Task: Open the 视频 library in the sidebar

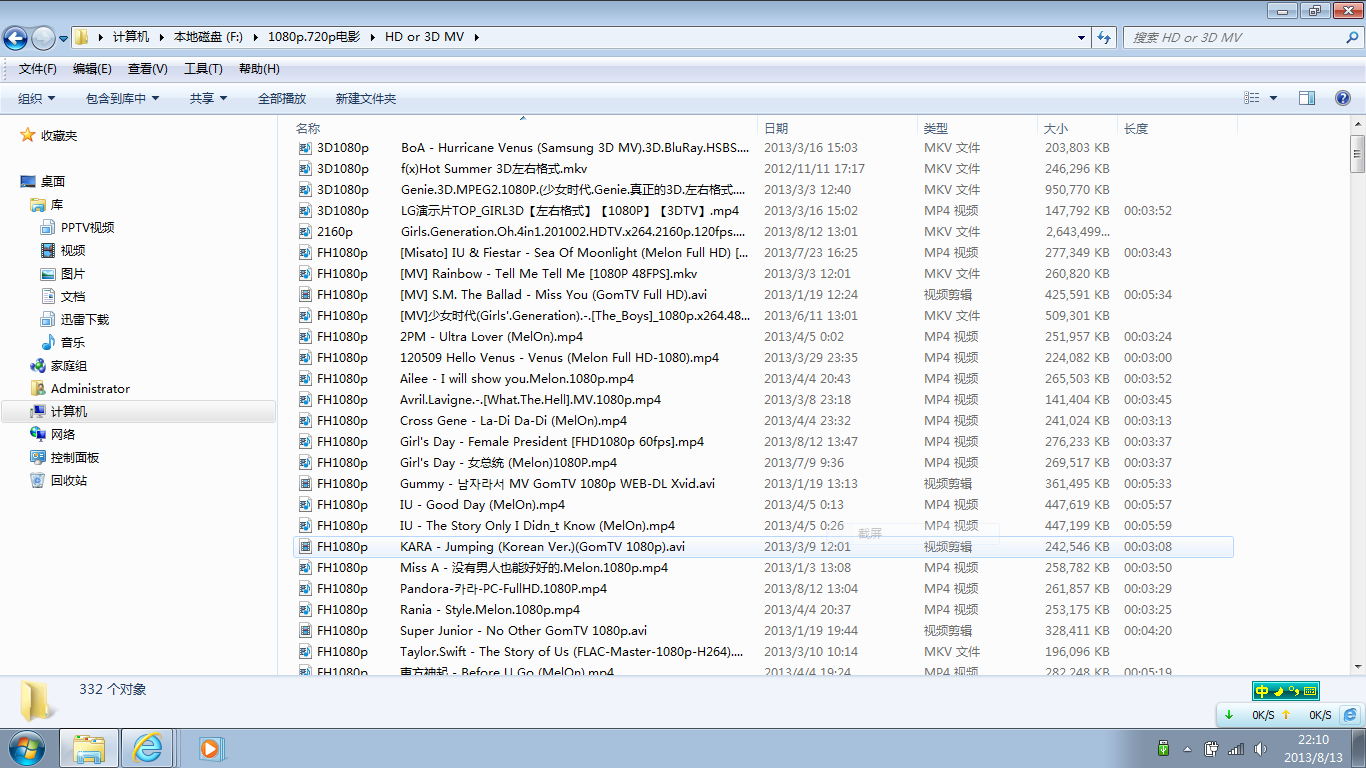Action: pyautogui.click(x=63, y=250)
